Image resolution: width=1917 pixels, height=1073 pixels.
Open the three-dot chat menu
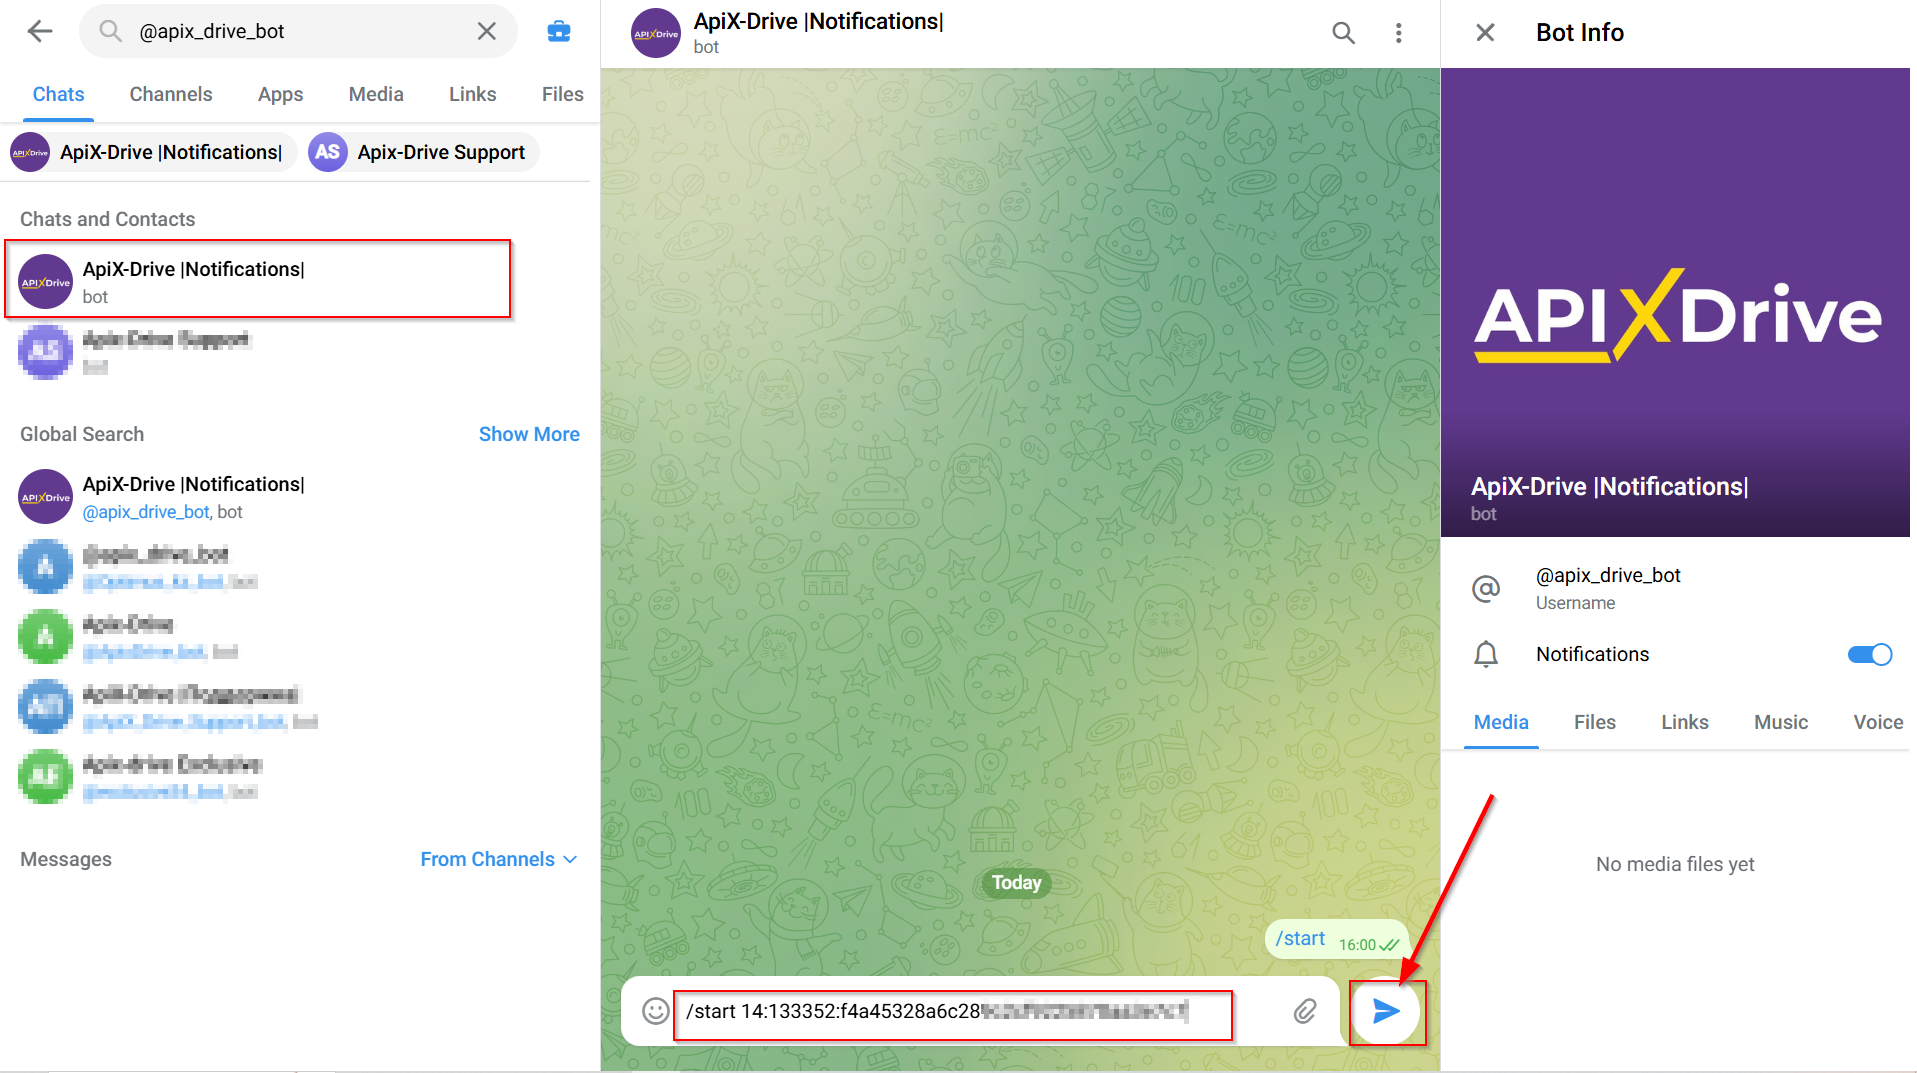tap(1398, 33)
